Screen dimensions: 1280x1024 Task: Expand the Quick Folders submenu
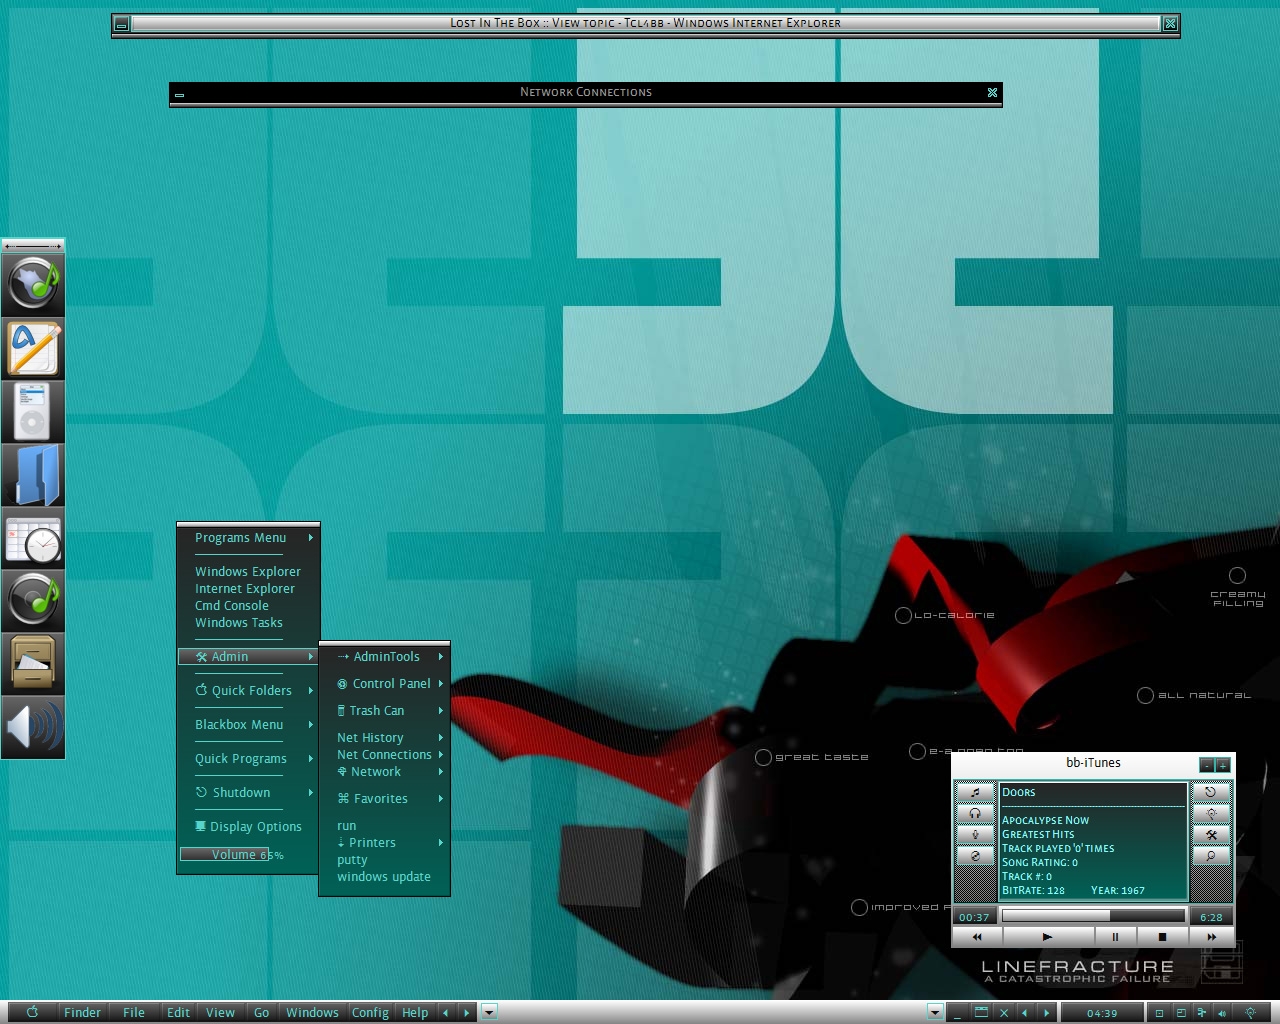[251, 691]
